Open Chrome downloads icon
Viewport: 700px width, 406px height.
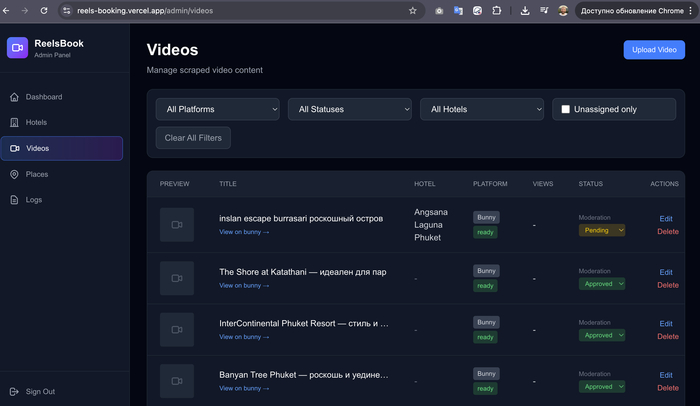click(525, 10)
